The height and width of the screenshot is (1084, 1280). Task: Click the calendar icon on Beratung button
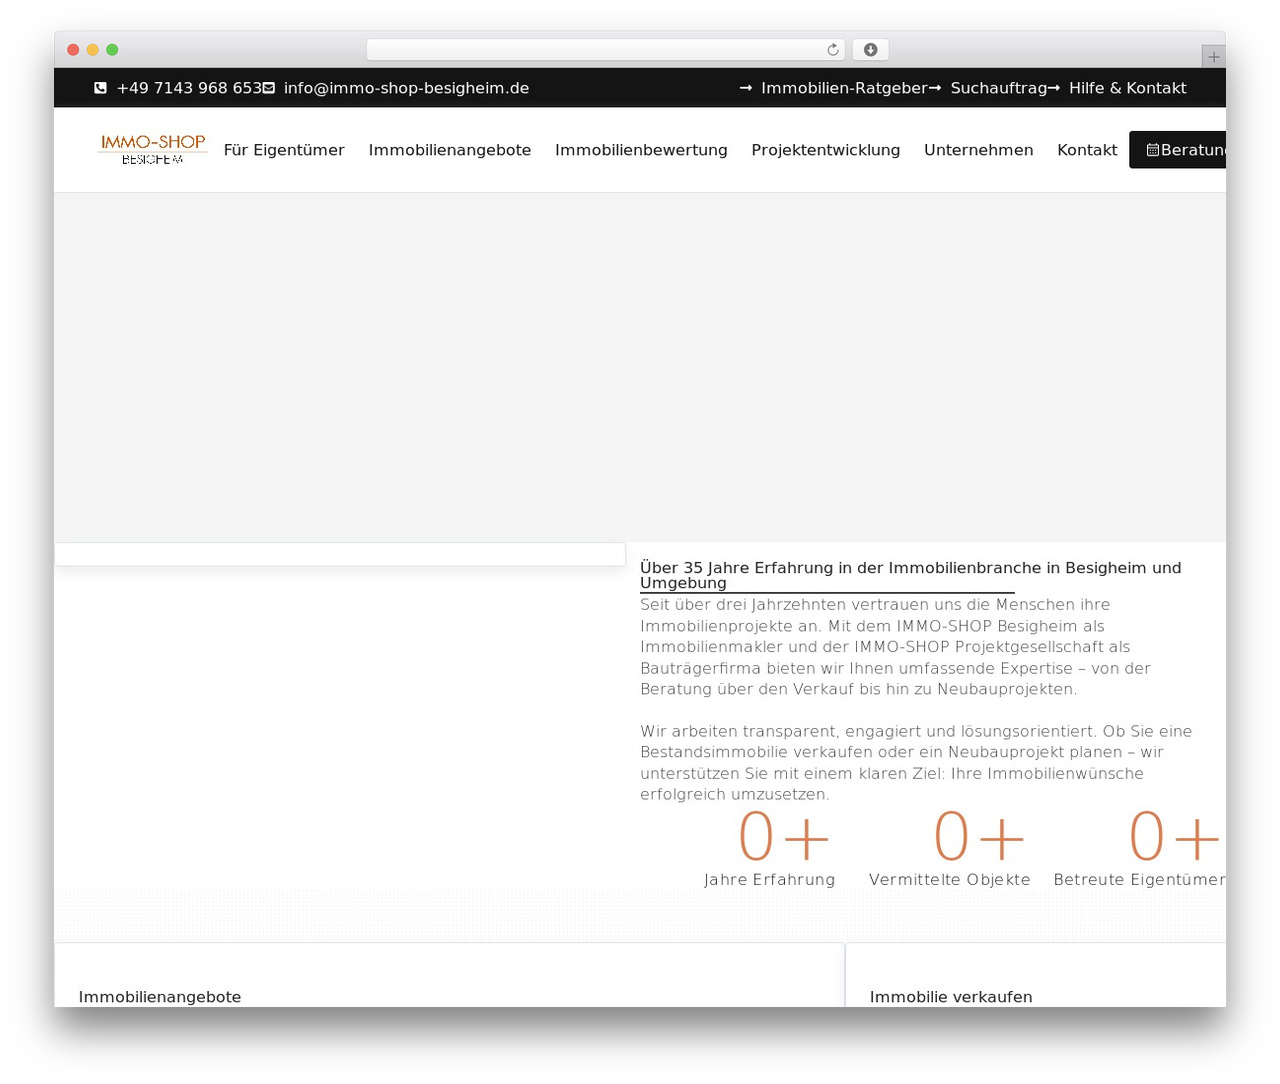click(x=1152, y=150)
